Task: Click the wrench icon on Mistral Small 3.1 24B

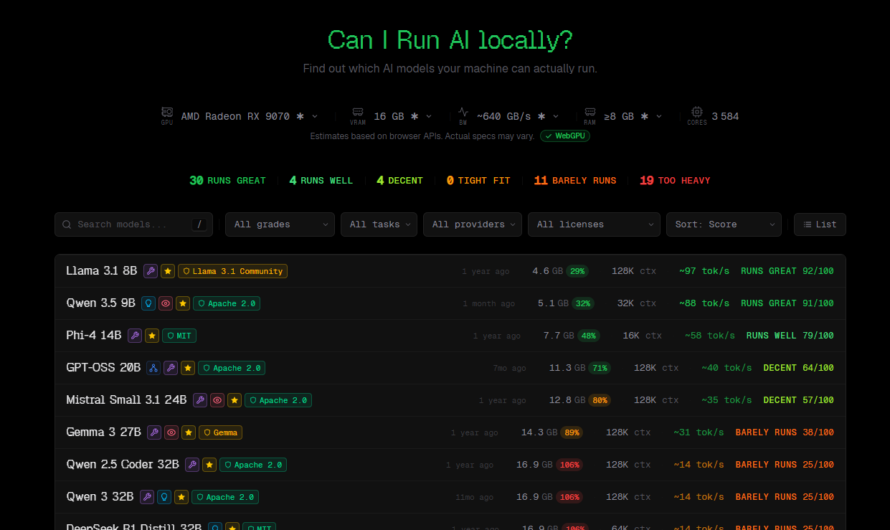Action: pos(200,401)
